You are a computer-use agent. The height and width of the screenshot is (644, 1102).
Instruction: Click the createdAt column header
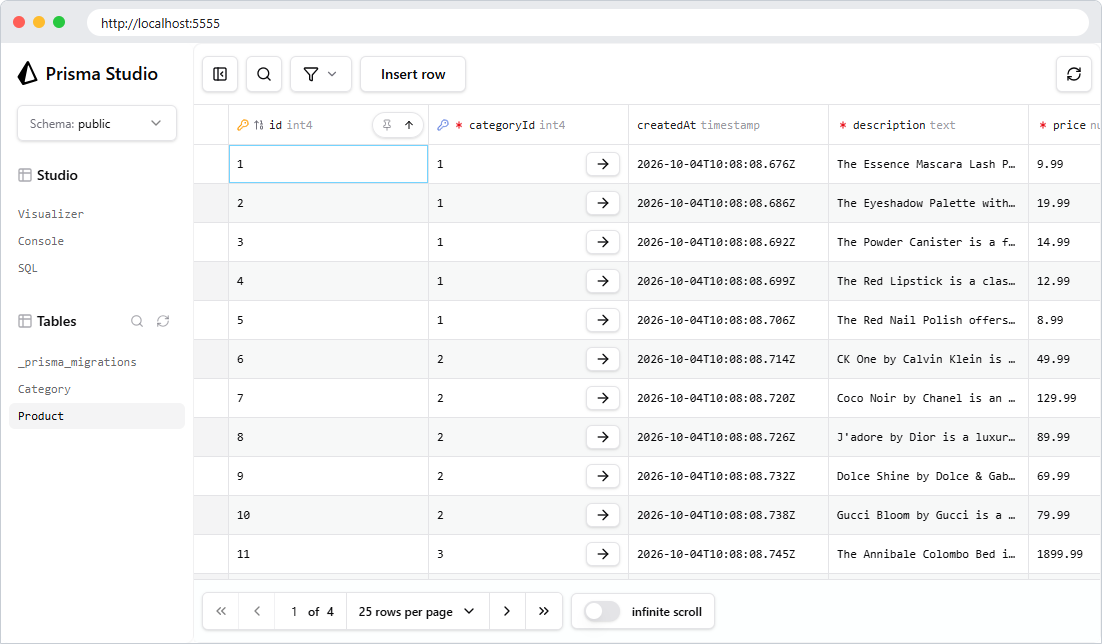729,125
